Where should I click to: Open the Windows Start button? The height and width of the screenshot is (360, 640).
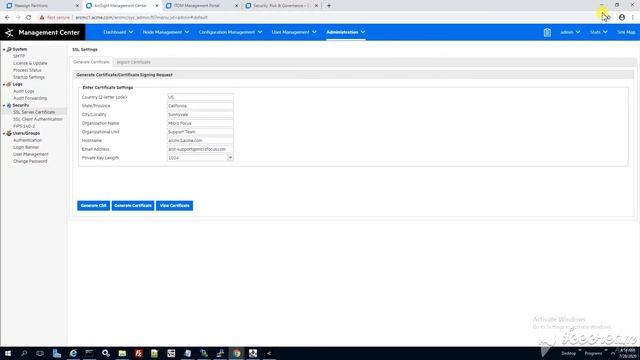click(8, 353)
